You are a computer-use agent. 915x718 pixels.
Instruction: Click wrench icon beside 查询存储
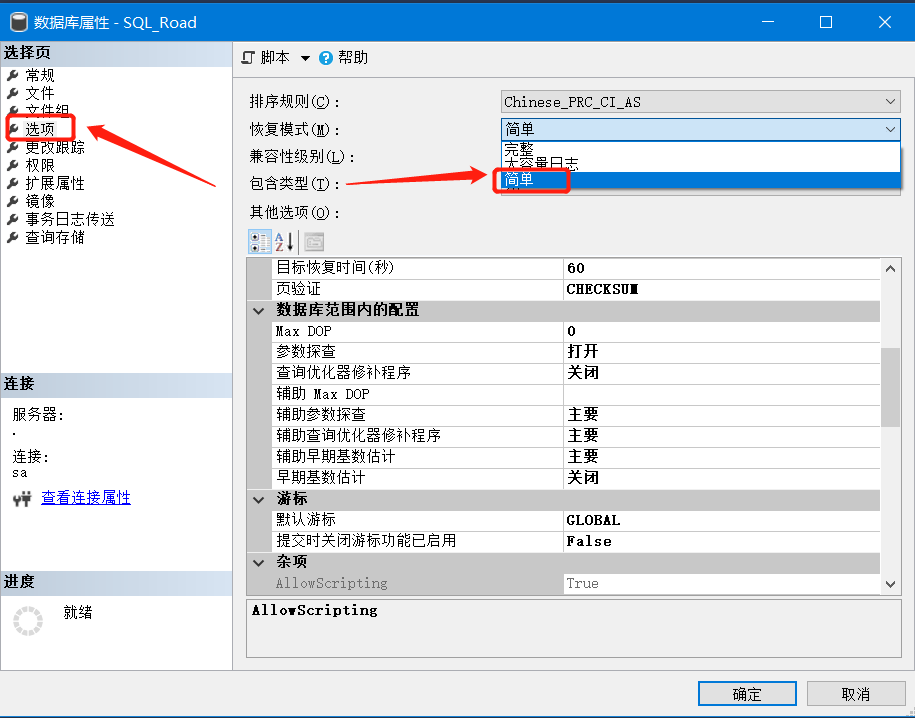13,238
